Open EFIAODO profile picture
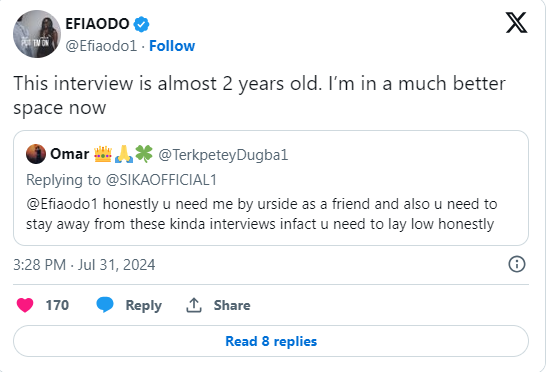 tap(37, 34)
